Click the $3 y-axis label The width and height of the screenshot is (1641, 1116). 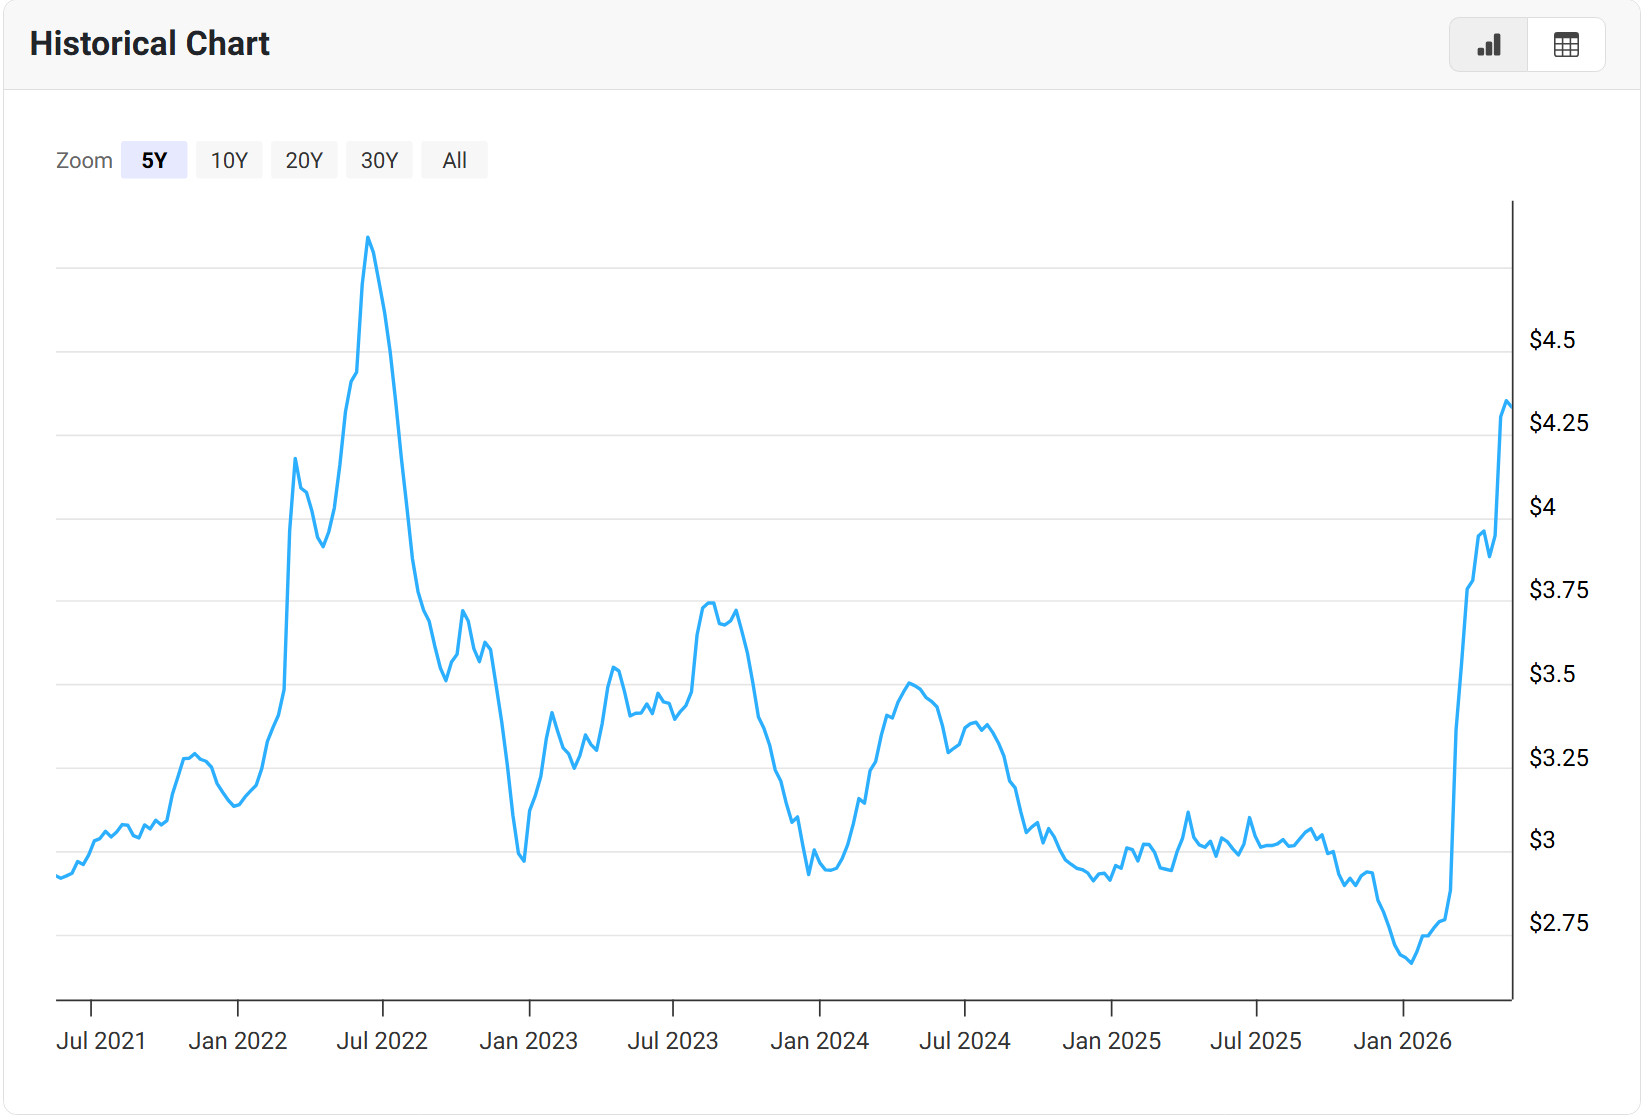[x=1542, y=840]
